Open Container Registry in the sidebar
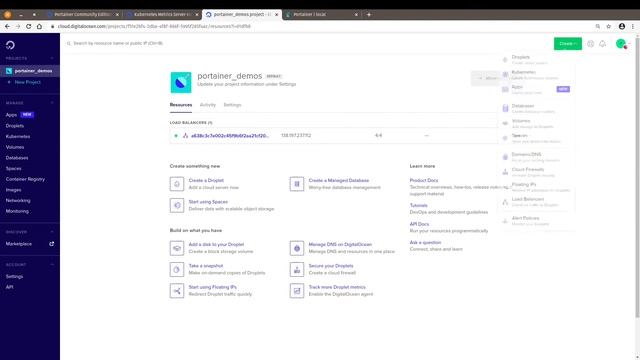Image resolution: width=640 pixels, height=360 pixels. pos(25,179)
